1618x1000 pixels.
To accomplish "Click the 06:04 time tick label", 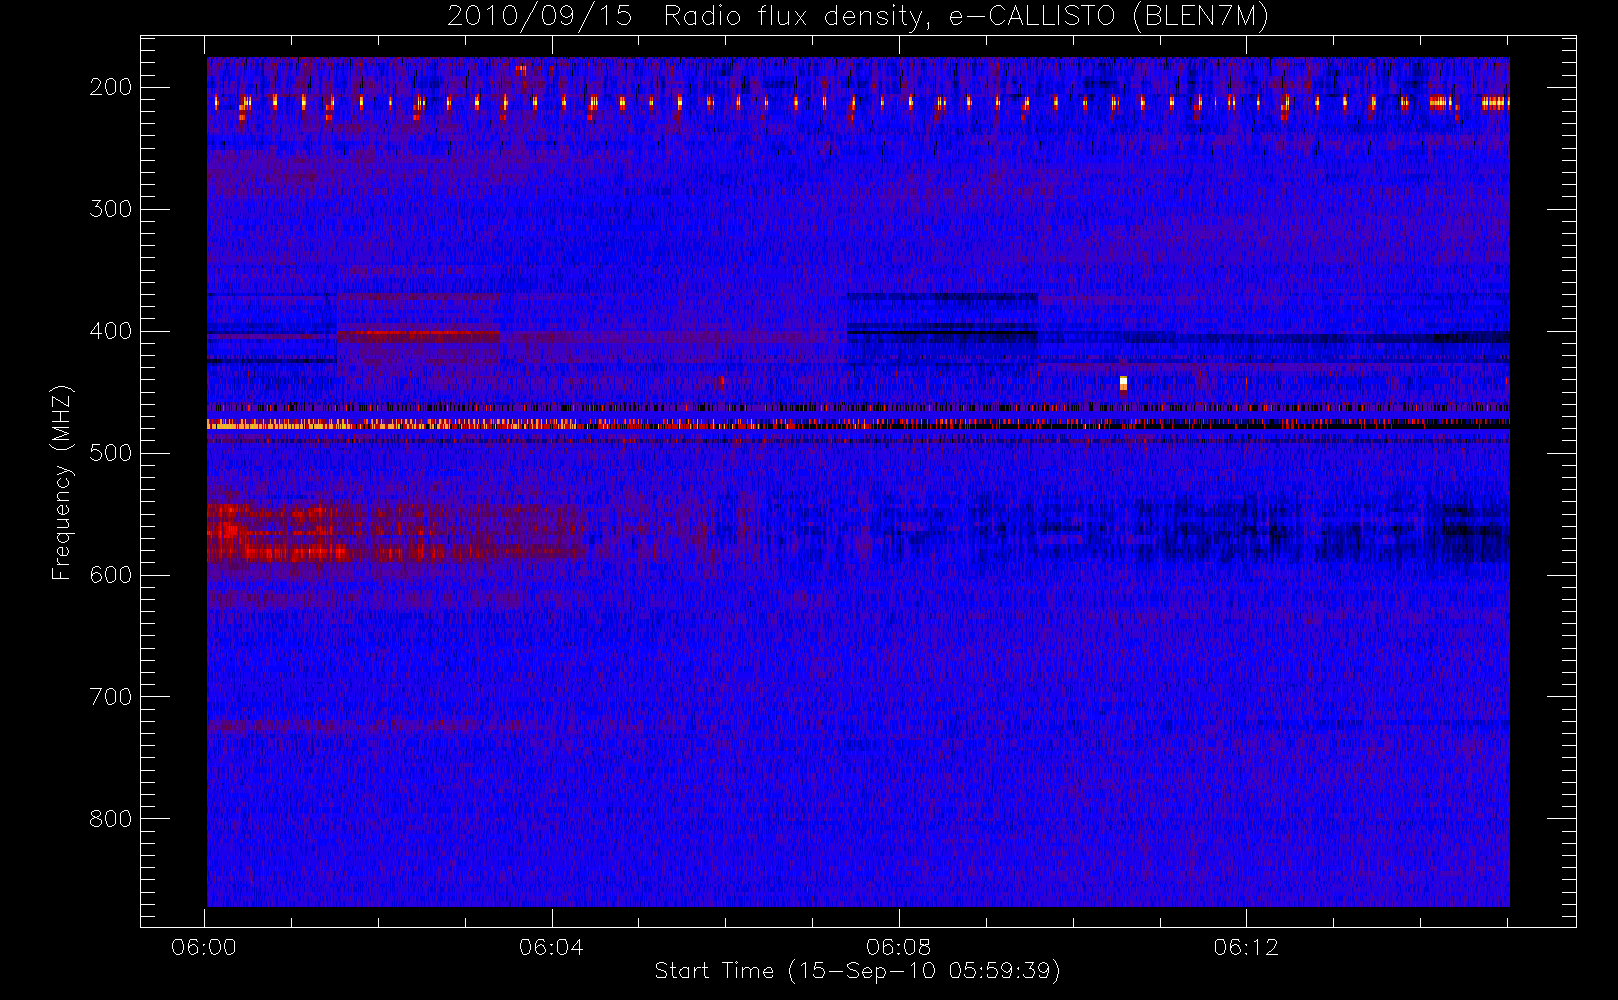I will 551,947.
